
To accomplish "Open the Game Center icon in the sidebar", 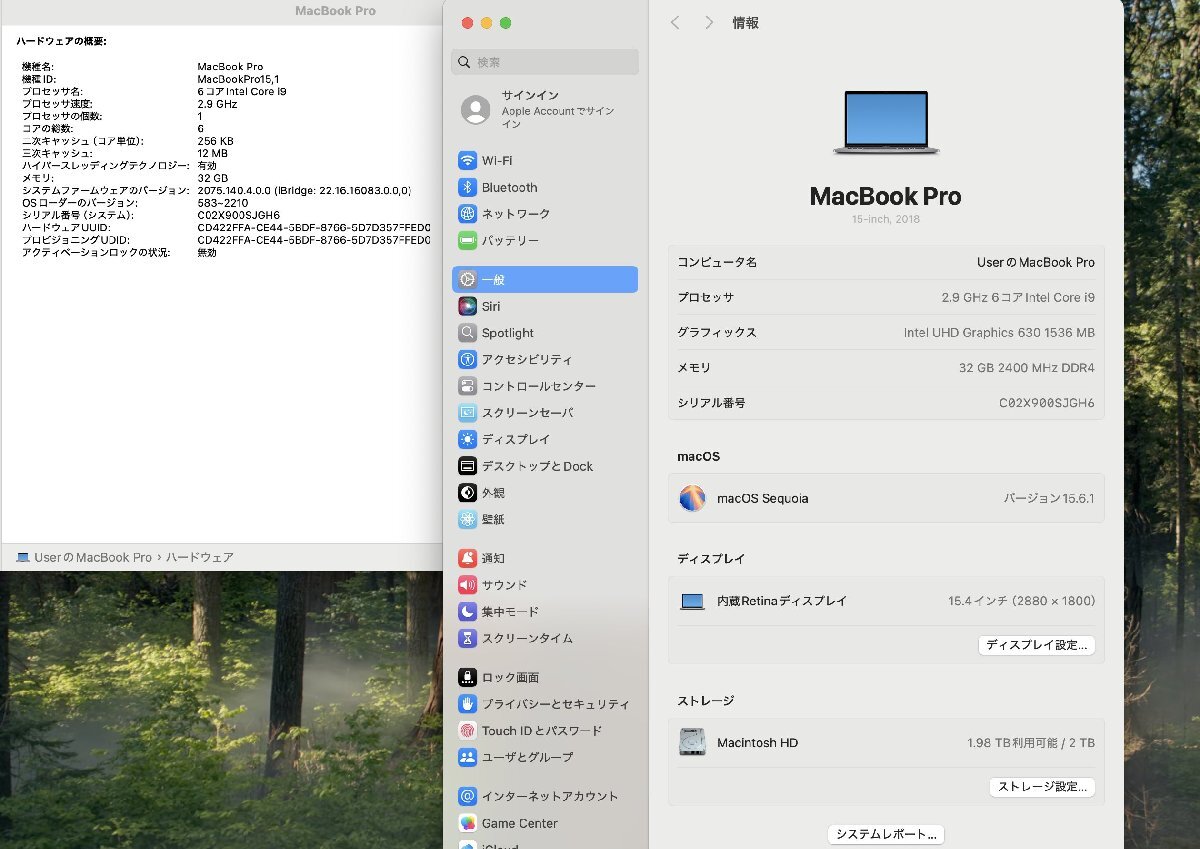I will click(467, 823).
